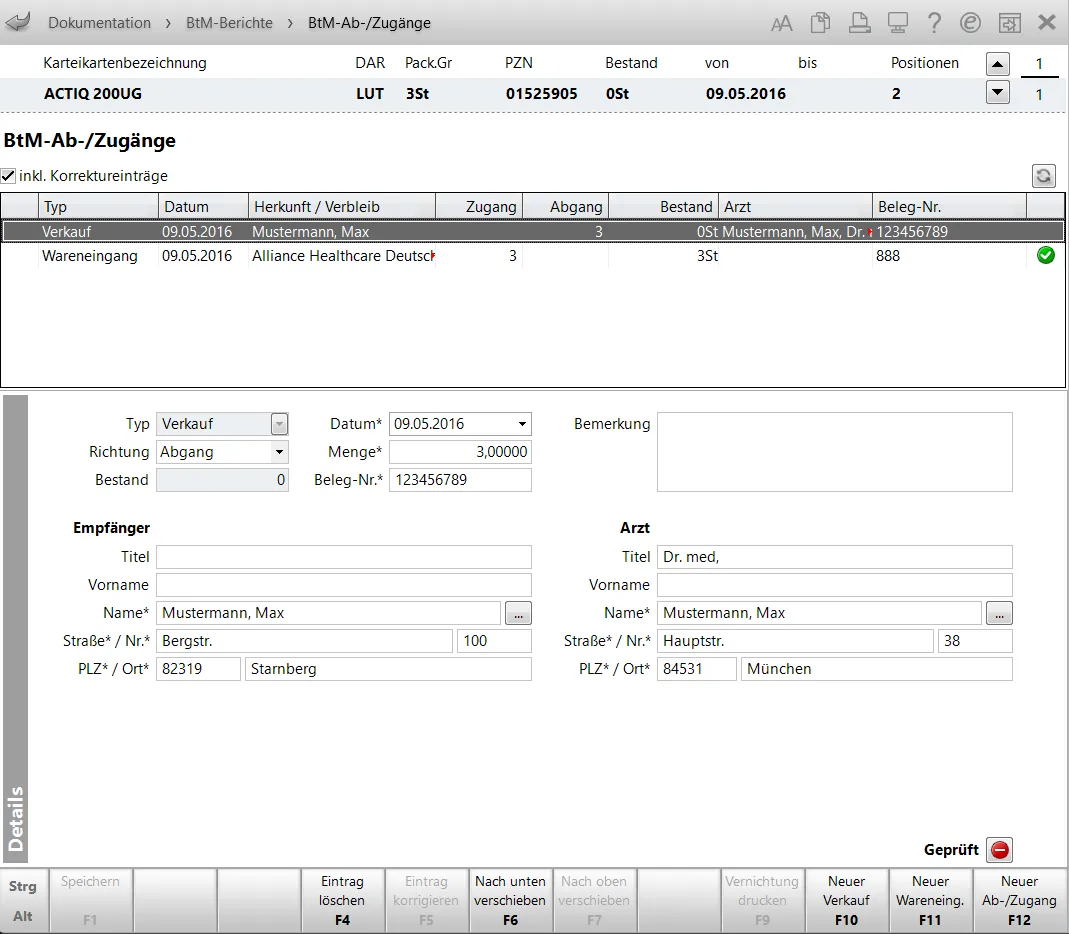
Task: Click the circled e online icon
Action: coord(970,22)
